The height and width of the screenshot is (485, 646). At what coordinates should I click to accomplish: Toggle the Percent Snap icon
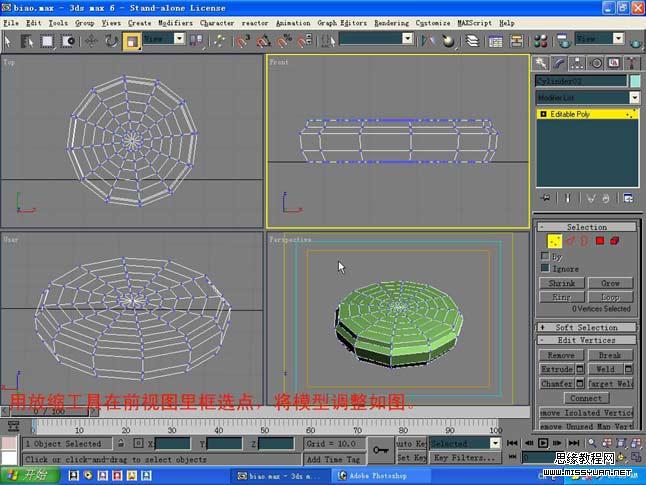coord(284,41)
